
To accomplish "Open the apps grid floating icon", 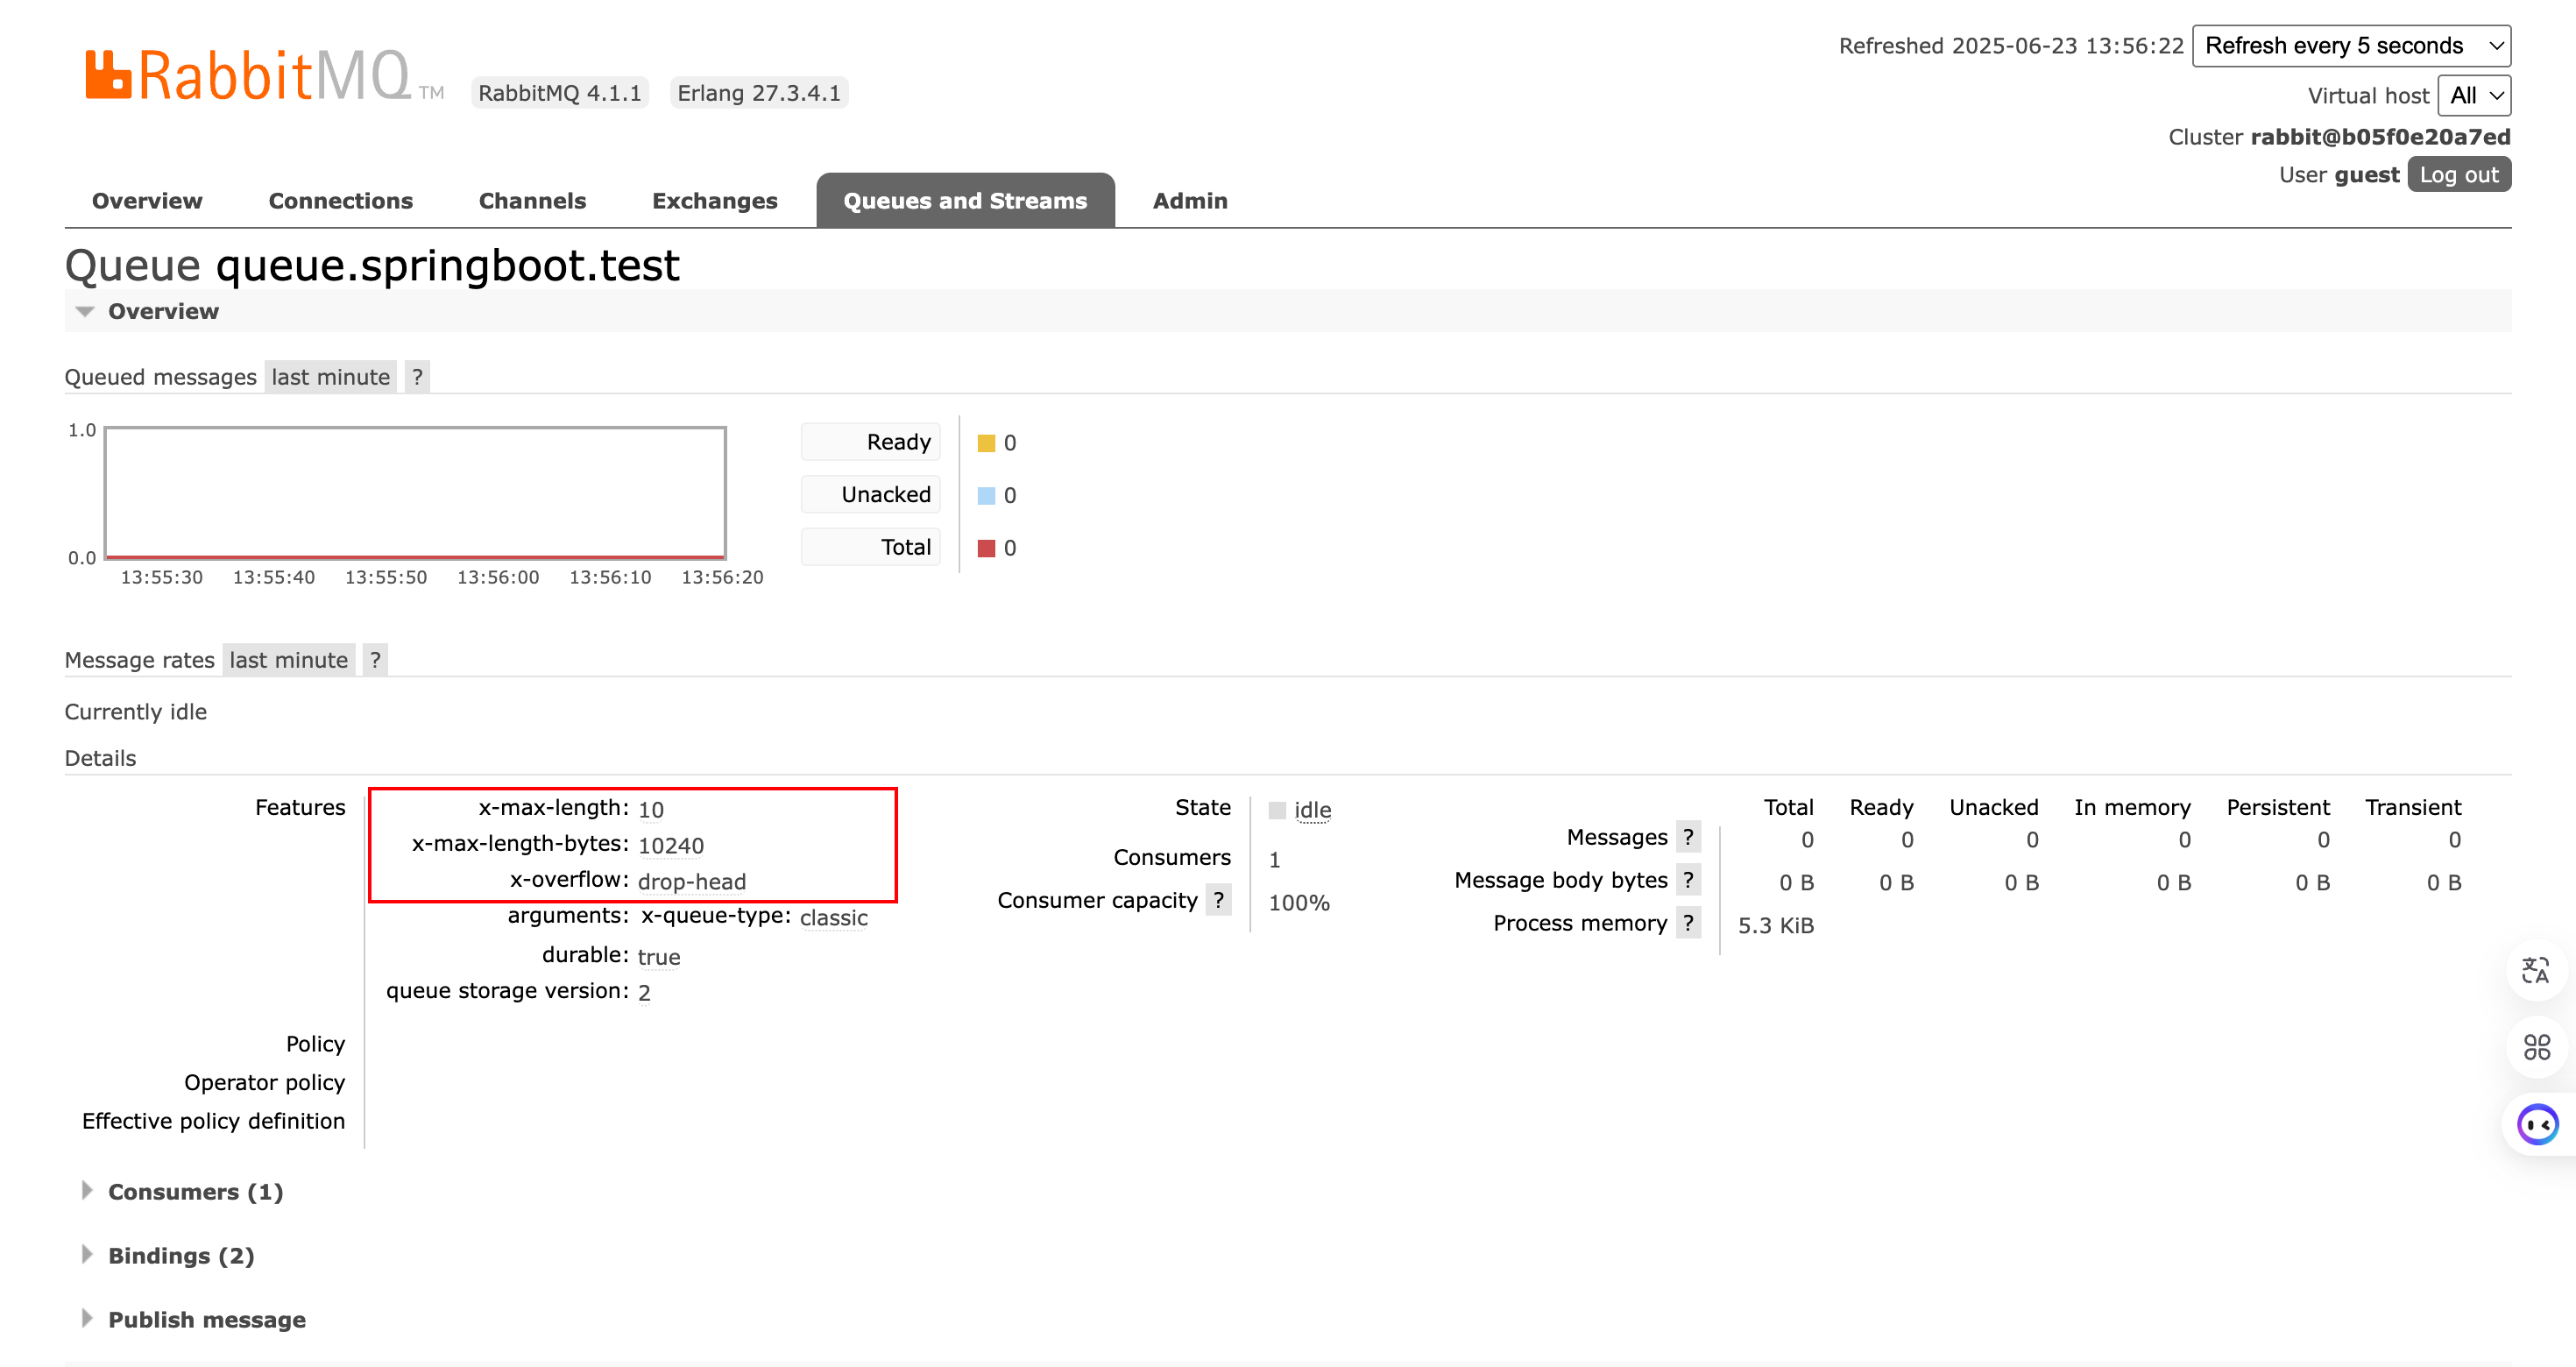I will [x=2535, y=1046].
